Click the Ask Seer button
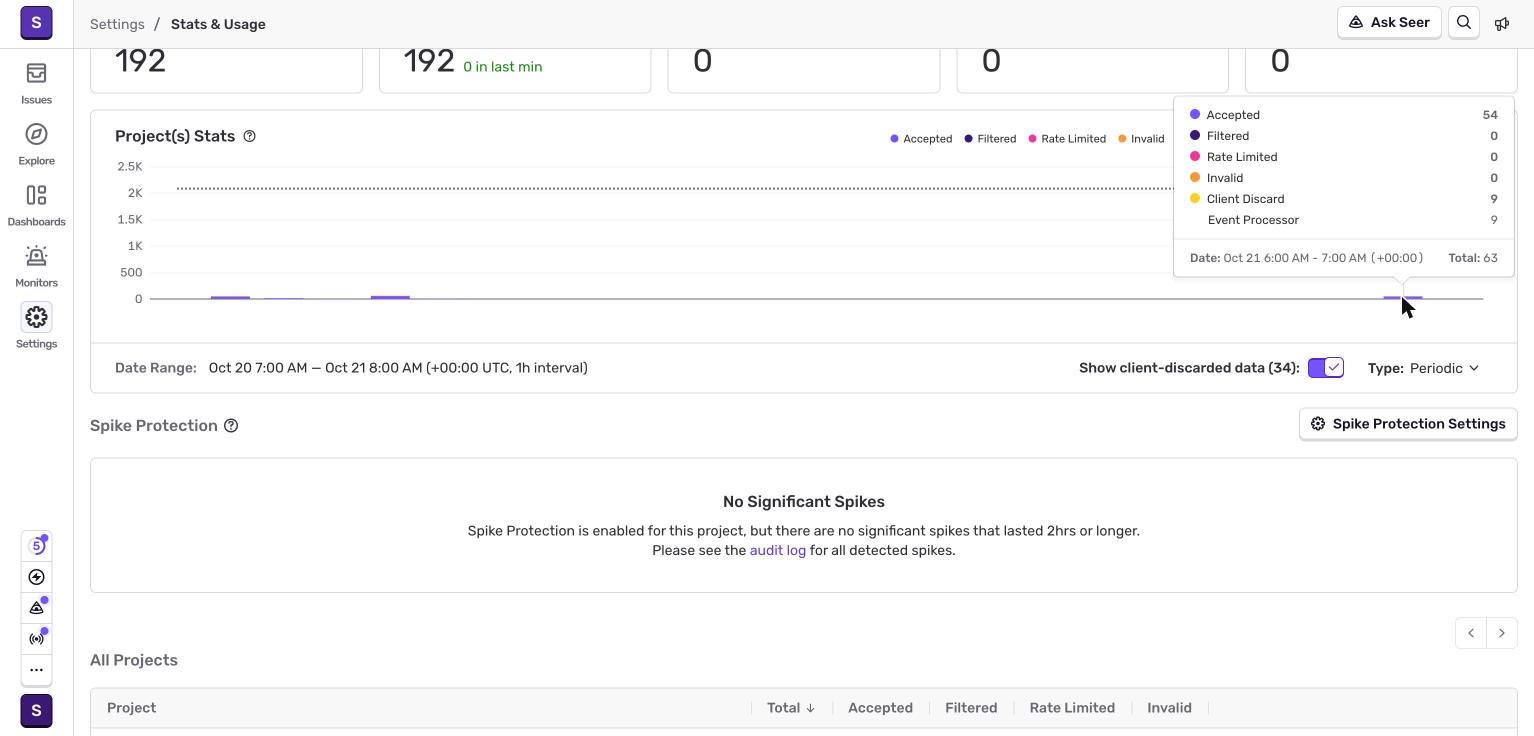Viewport: 1534px width, 736px height. (1389, 23)
